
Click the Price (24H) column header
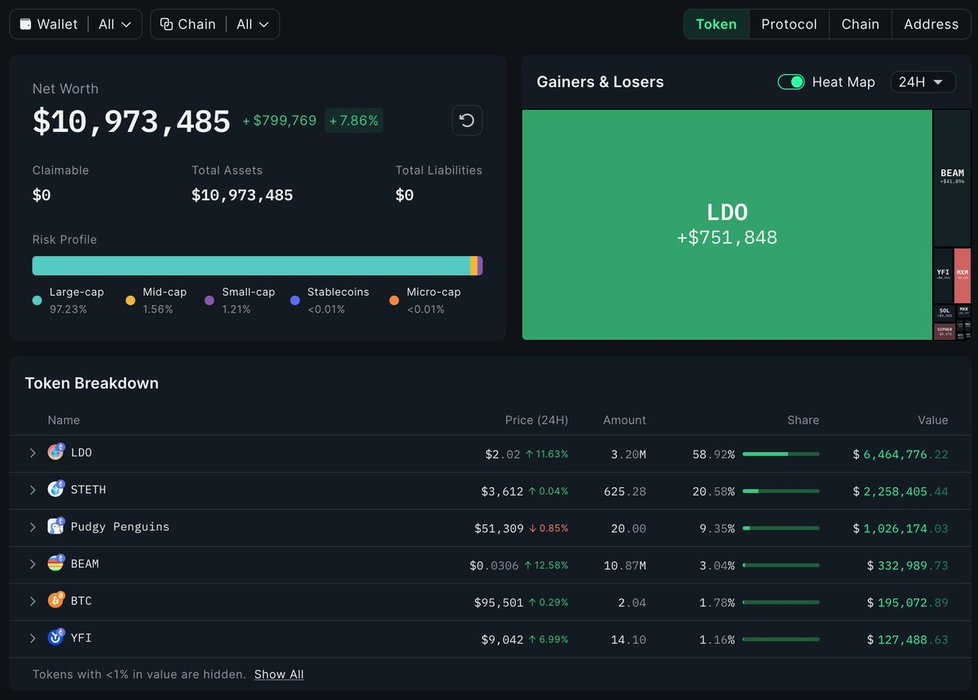(x=536, y=420)
